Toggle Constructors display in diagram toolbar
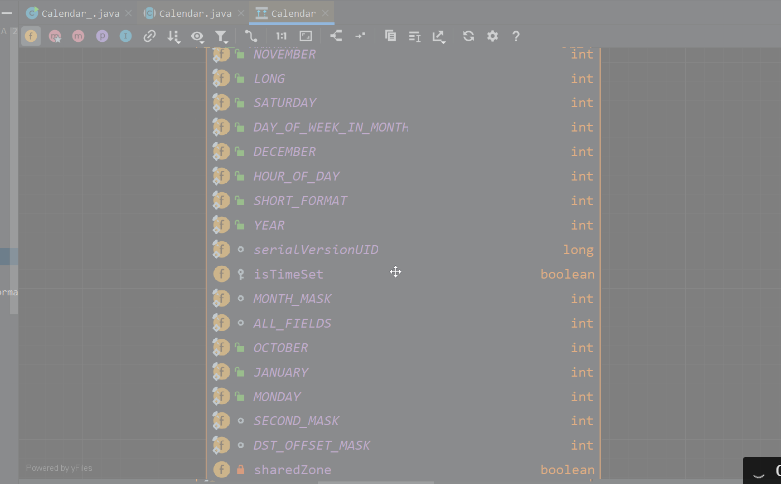This screenshot has height=484, width=781. [x=55, y=36]
